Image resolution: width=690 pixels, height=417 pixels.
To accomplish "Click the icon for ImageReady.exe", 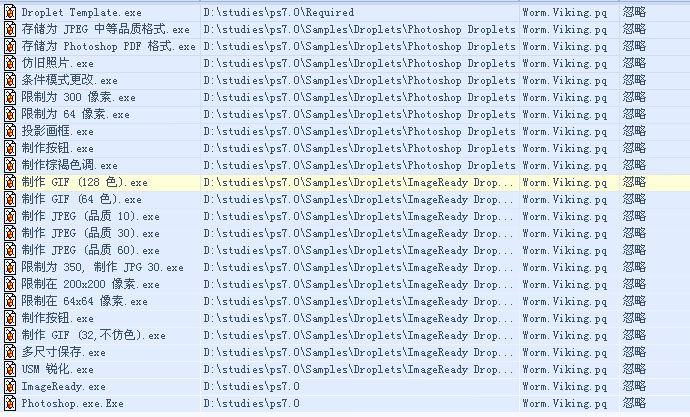I will click(x=10, y=386).
